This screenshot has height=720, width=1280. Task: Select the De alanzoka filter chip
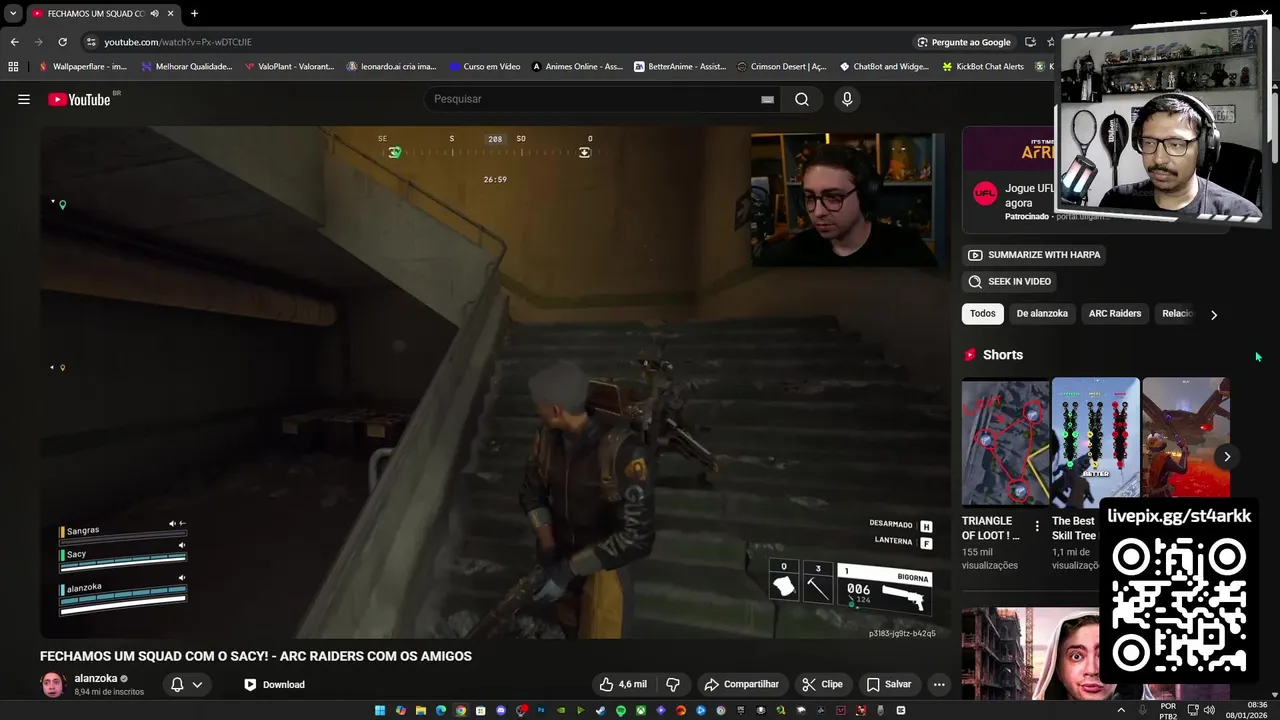pyautogui.click(x=1042, y=313)
